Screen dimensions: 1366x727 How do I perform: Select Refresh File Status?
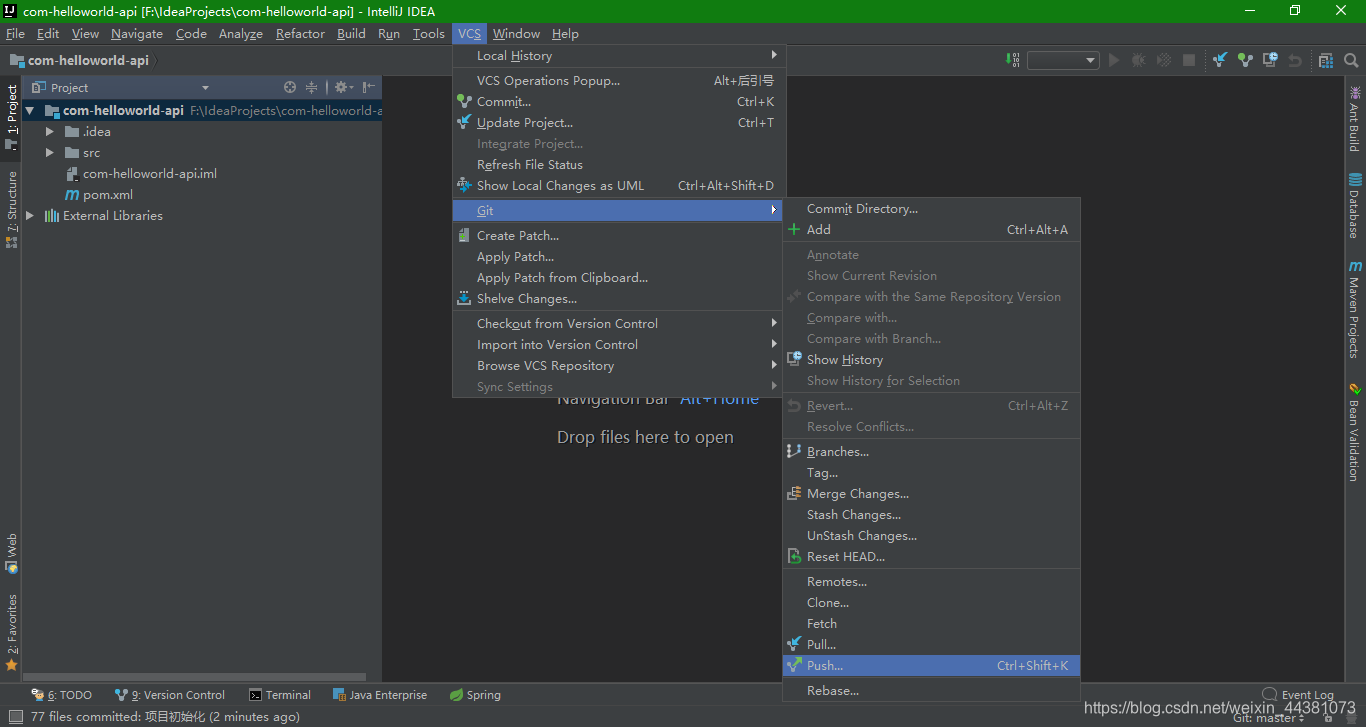pyautogui.click(x=619, y=165)
